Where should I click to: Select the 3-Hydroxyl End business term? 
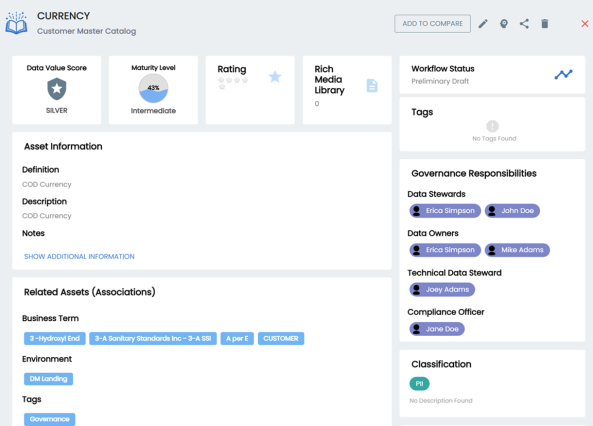[55, 339]
